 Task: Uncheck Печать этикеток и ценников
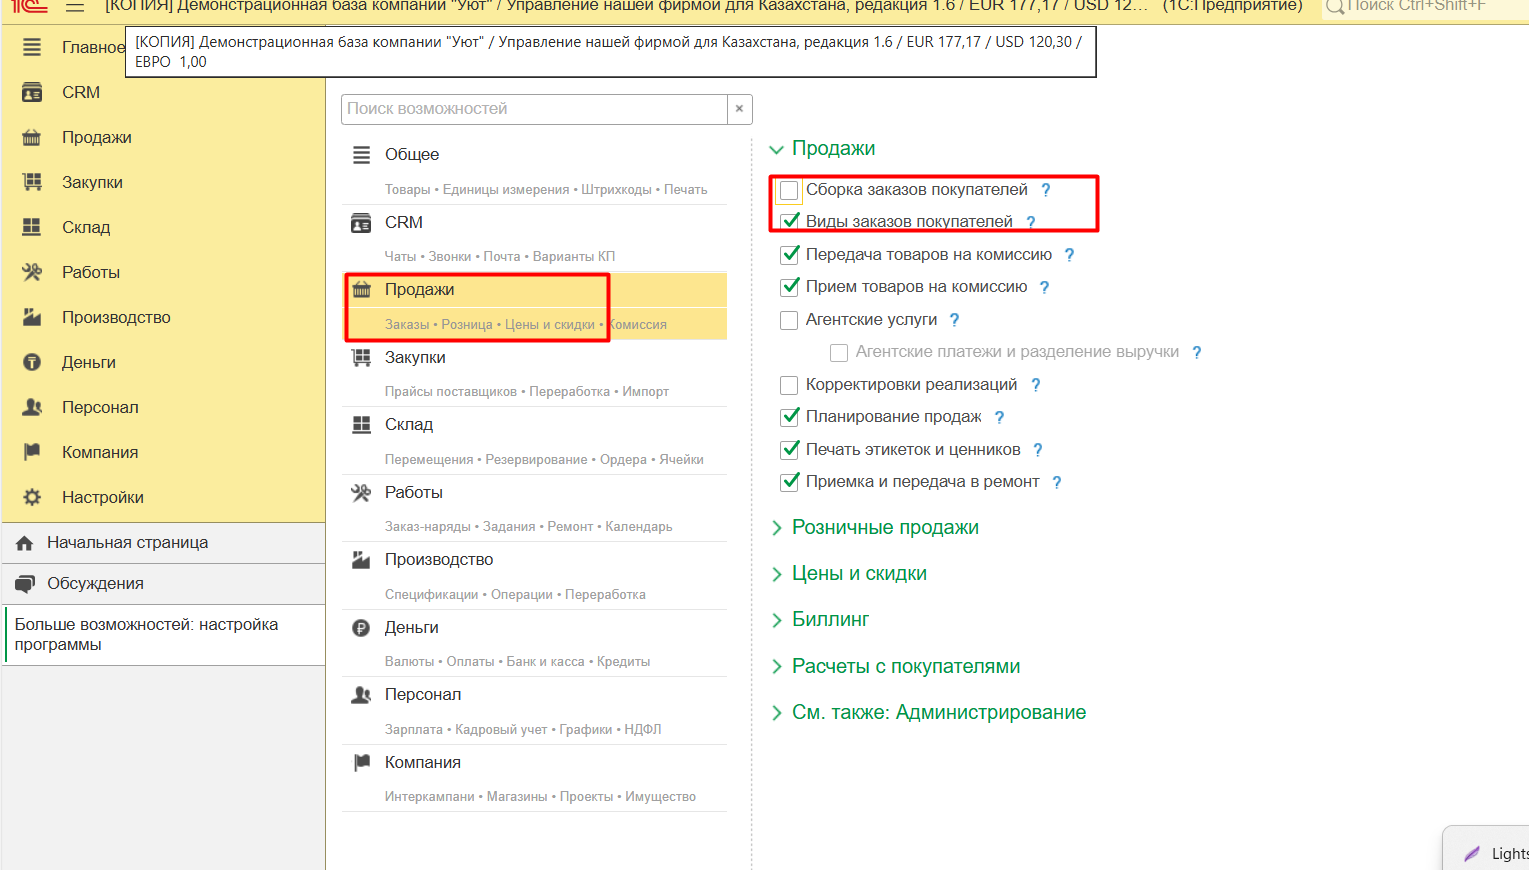coord(789,450)
